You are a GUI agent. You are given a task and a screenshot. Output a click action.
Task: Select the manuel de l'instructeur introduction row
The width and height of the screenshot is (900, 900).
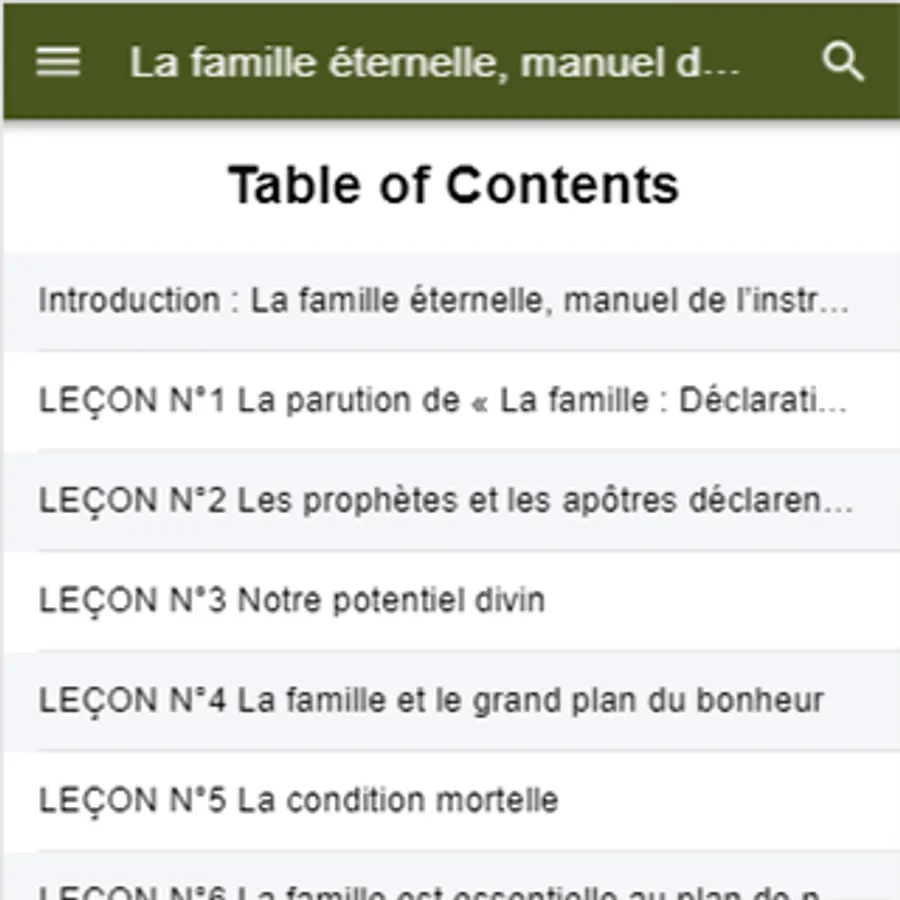[444, 301]
